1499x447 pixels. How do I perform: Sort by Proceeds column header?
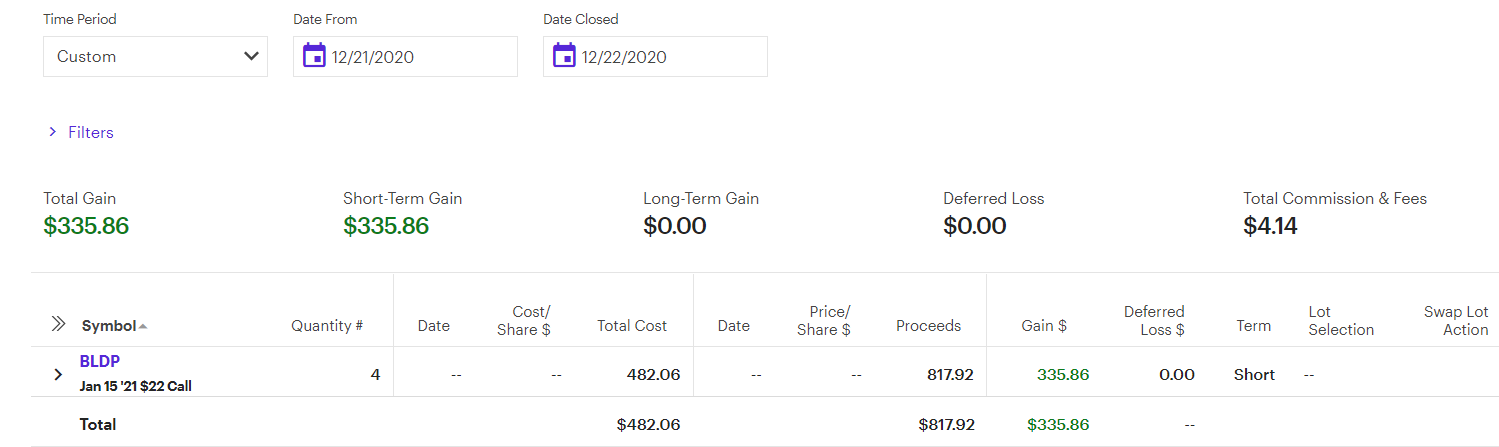coord(928,326)
